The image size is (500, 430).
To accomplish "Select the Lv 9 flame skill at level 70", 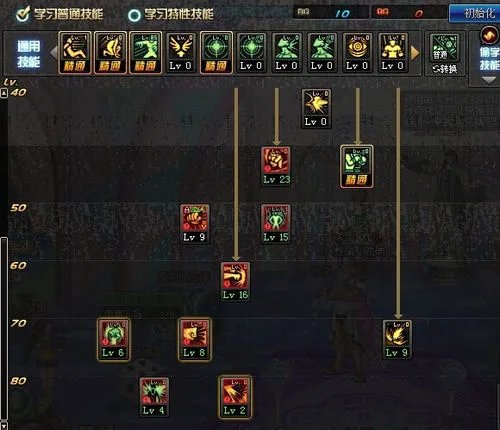I will 397,339.
